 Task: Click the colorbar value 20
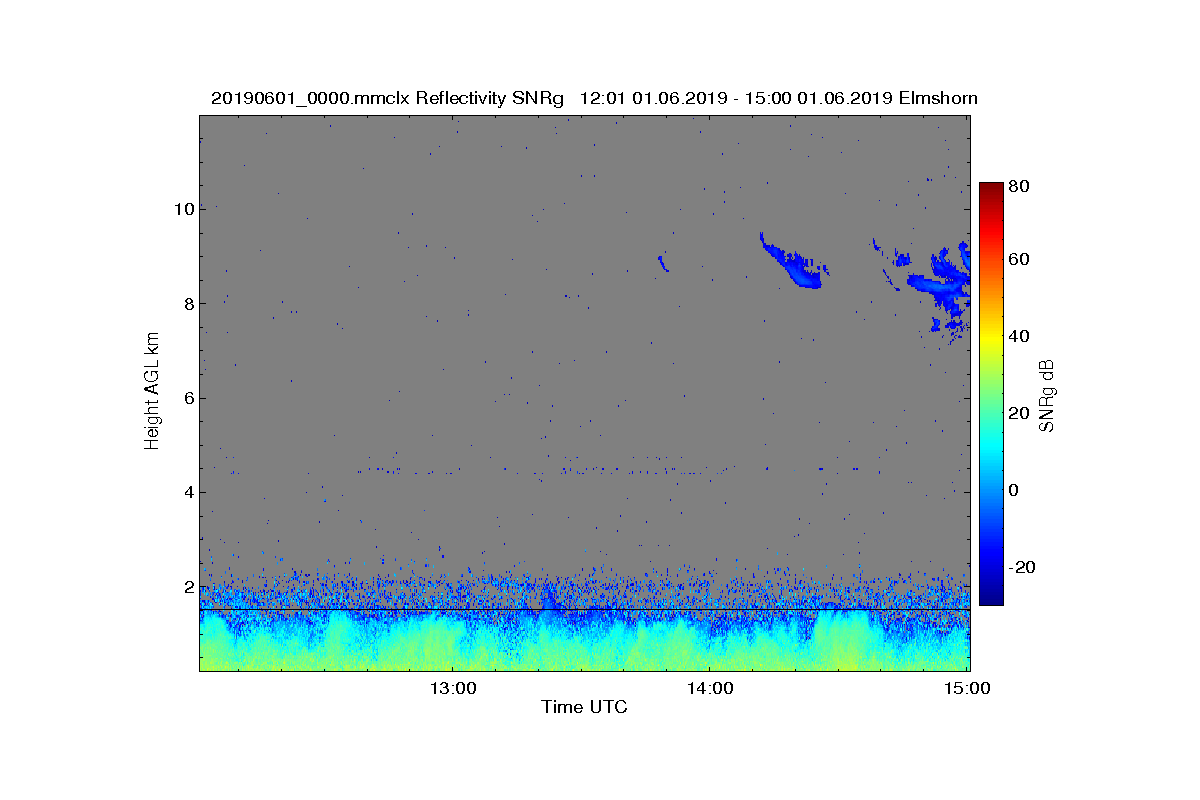[1021, 413]
